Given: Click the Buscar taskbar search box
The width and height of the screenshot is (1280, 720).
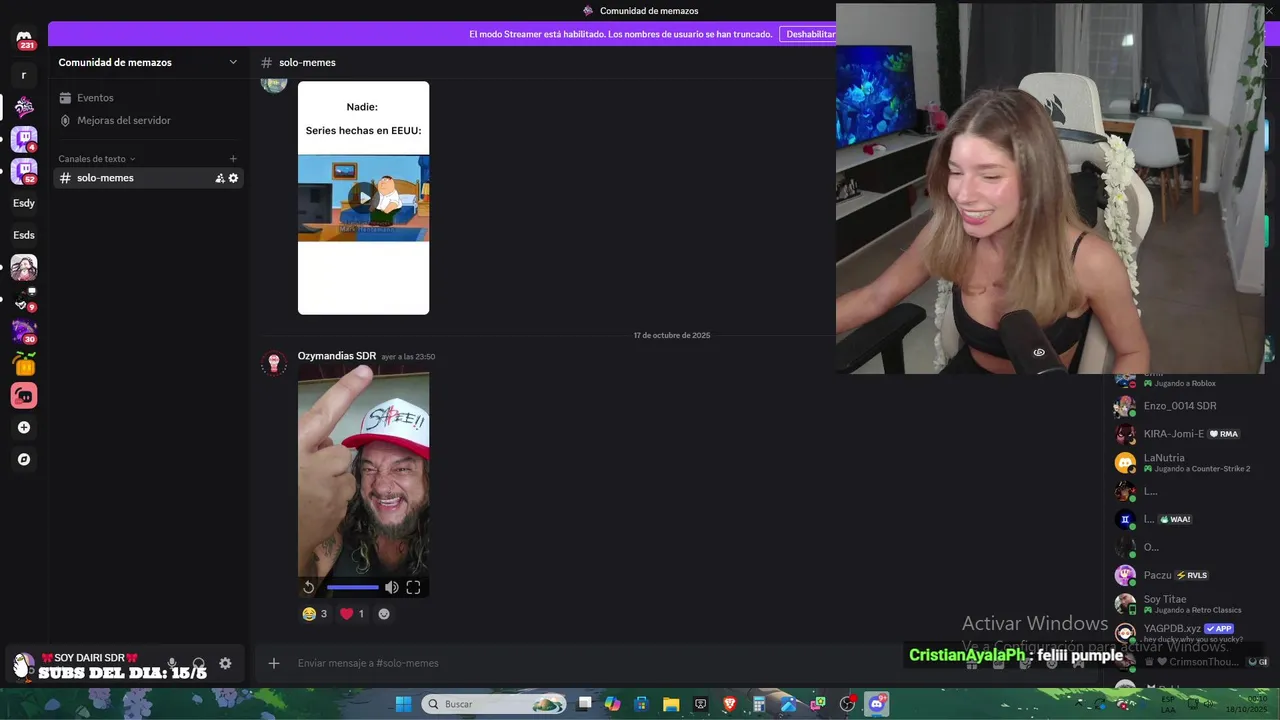Looking at the screenshot, I should (x=496, y=704).
